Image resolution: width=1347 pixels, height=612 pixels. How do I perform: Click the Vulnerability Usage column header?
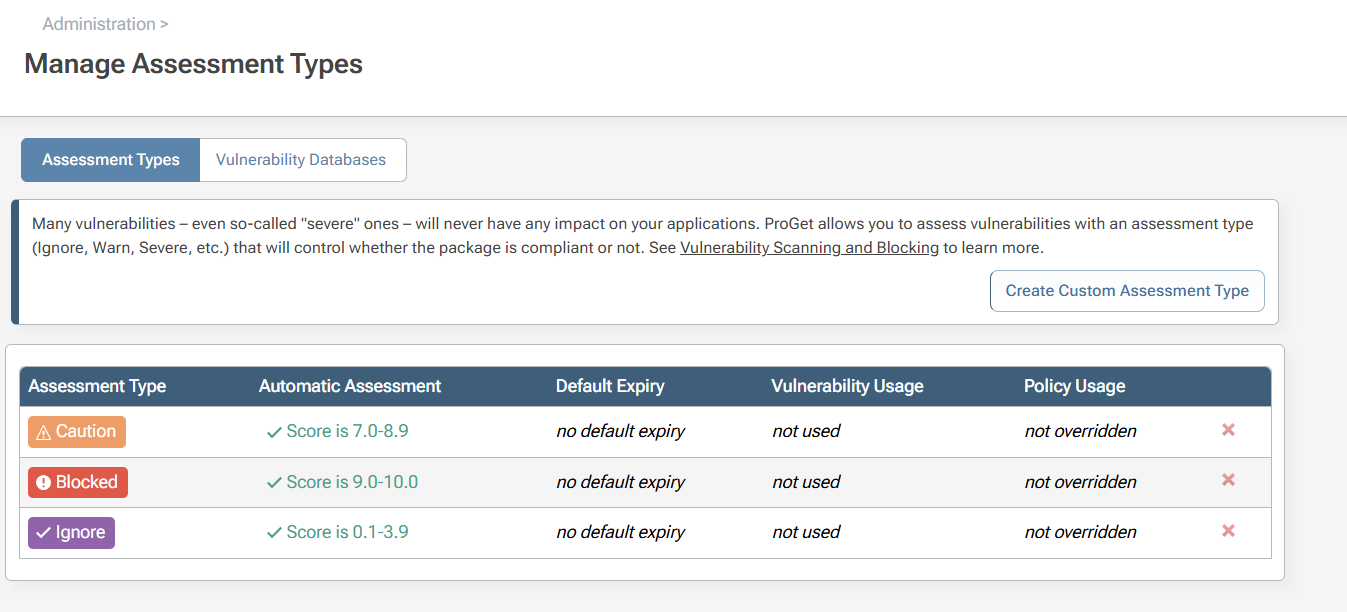click(847, 386)
